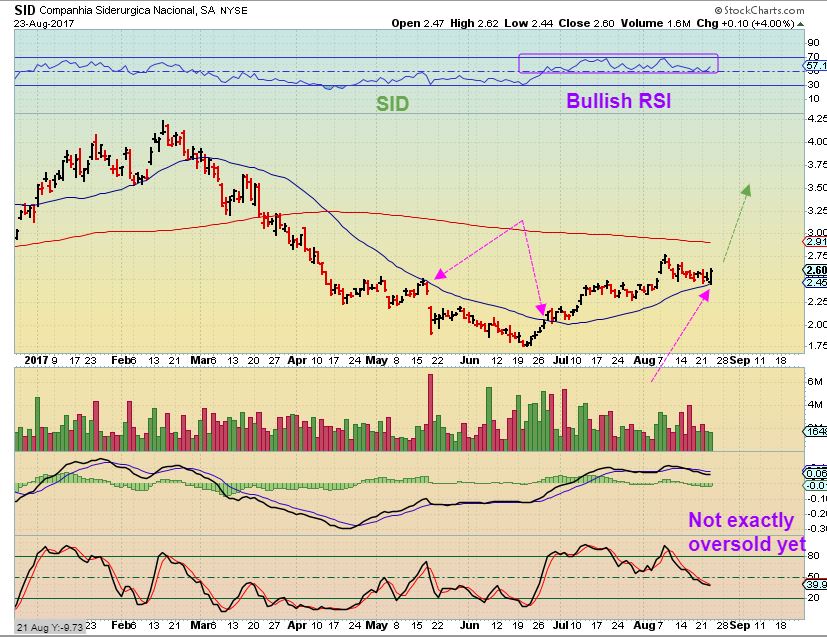
Task: Click the Sep label under the price panel
Action: (740, 360)
